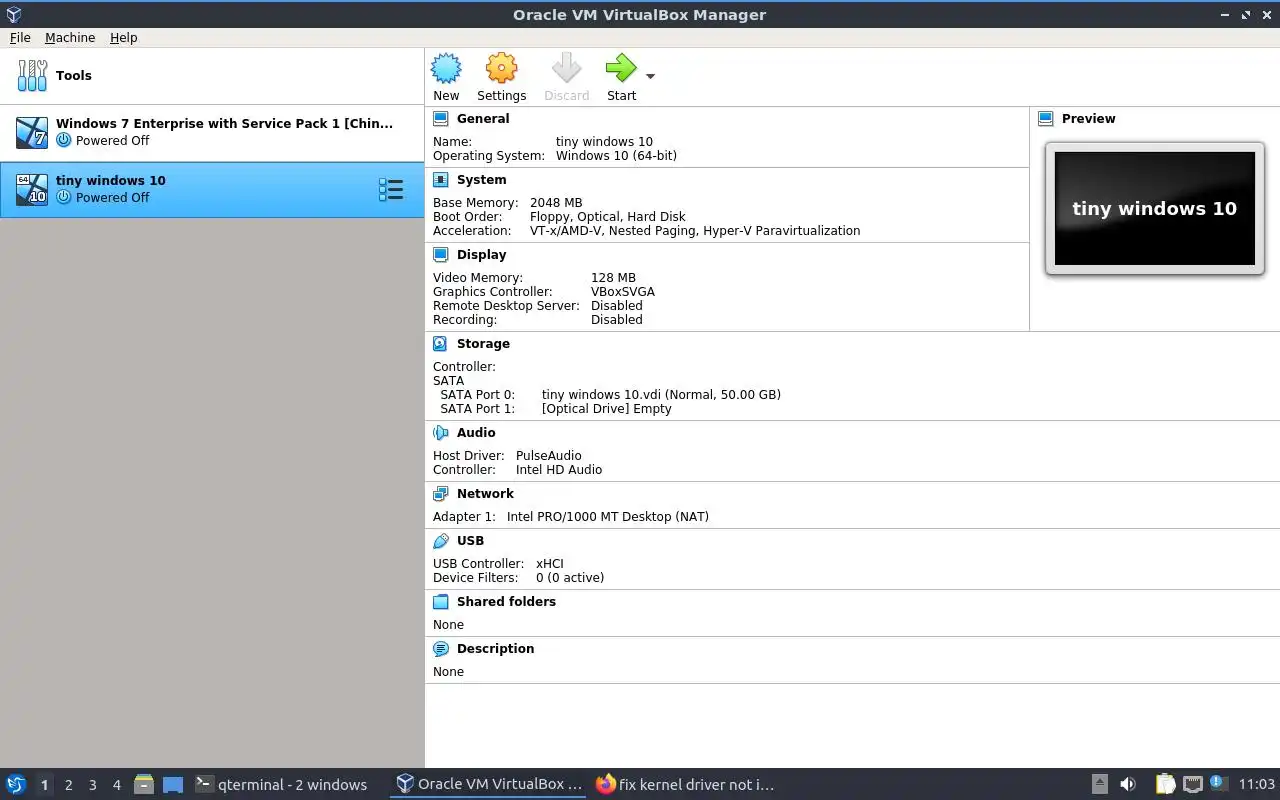Image resolution: width=1280 pixels, height=800 pixels.
Task: Click the Storage section disk icon
Action: [441, 344]
